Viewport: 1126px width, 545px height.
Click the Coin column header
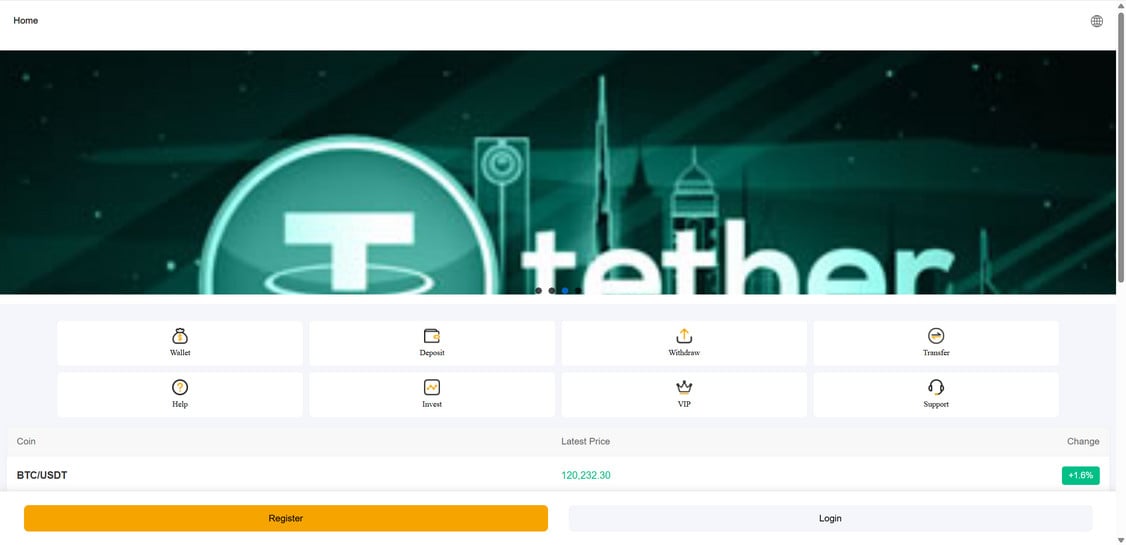tap(26, 442)
